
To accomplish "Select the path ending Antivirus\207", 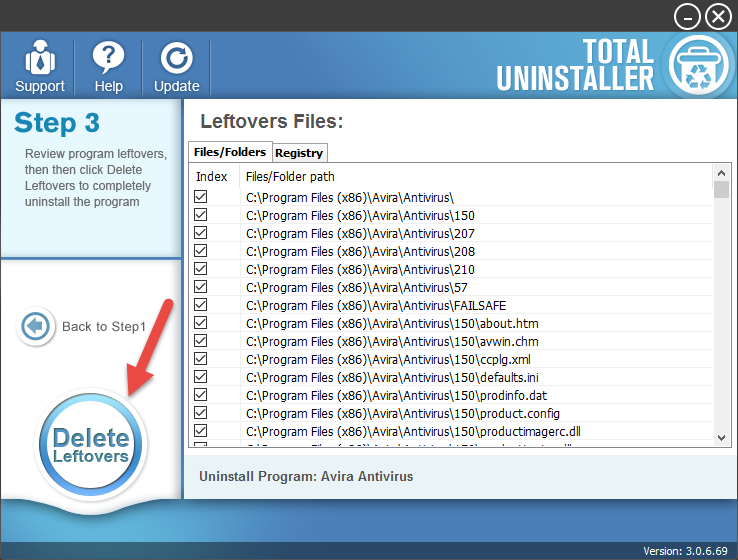I will point(360,233).
